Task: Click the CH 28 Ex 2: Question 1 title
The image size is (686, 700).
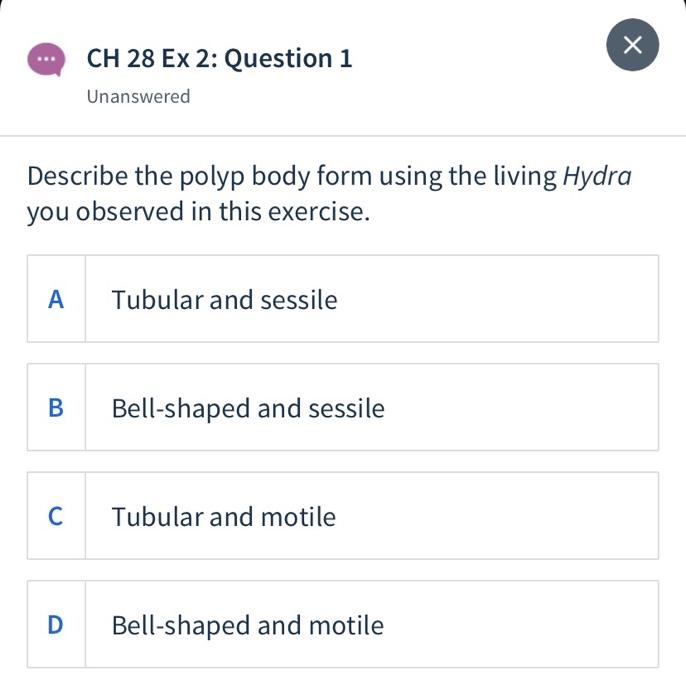Action: [x=219, y=58]
